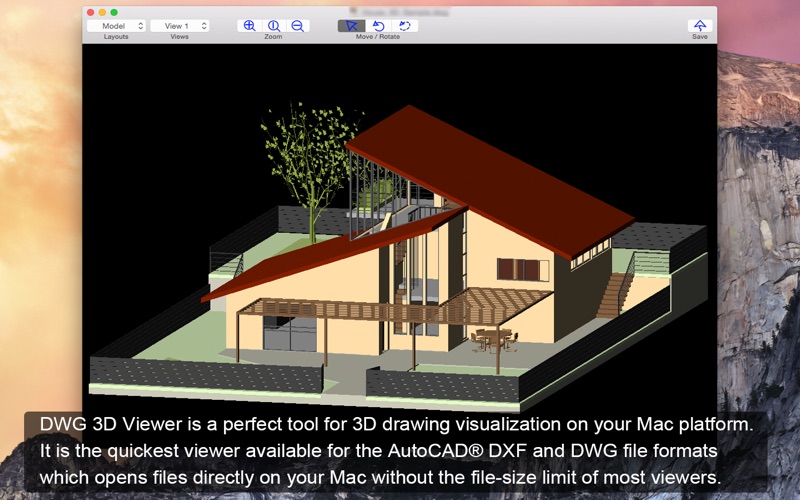Click the Zoom Out magnifier icon
The width and height of the screenshot is (800, 500).
point(298,26)
